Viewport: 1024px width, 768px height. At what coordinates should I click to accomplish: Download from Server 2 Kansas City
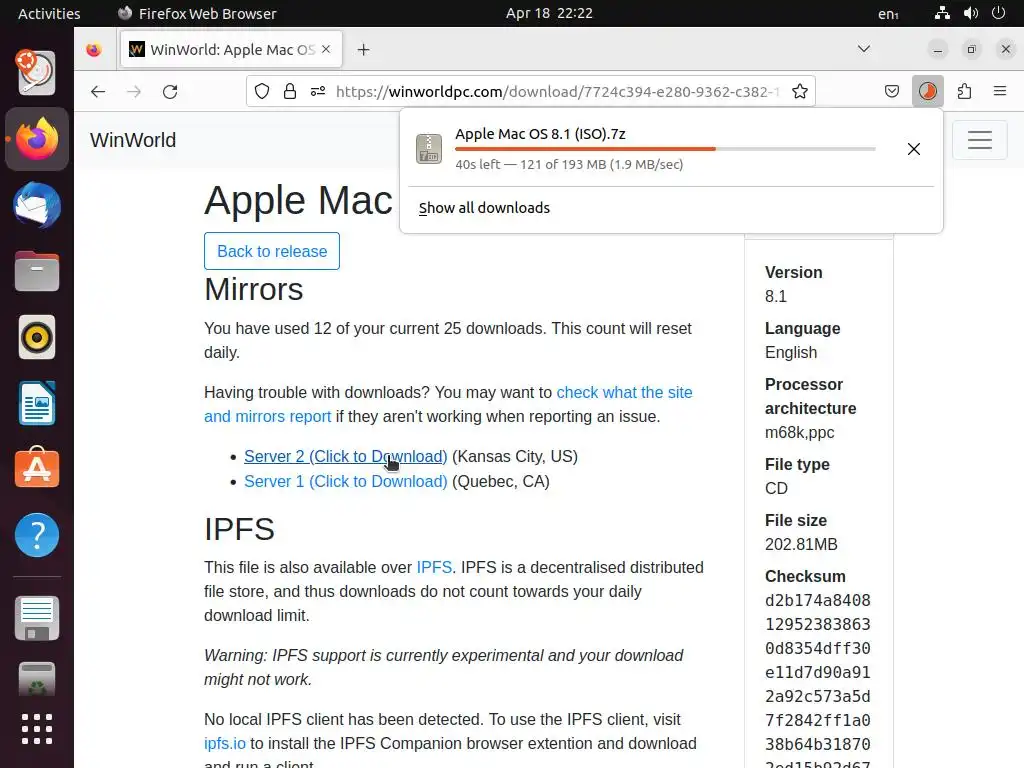(x=345, y=456)
